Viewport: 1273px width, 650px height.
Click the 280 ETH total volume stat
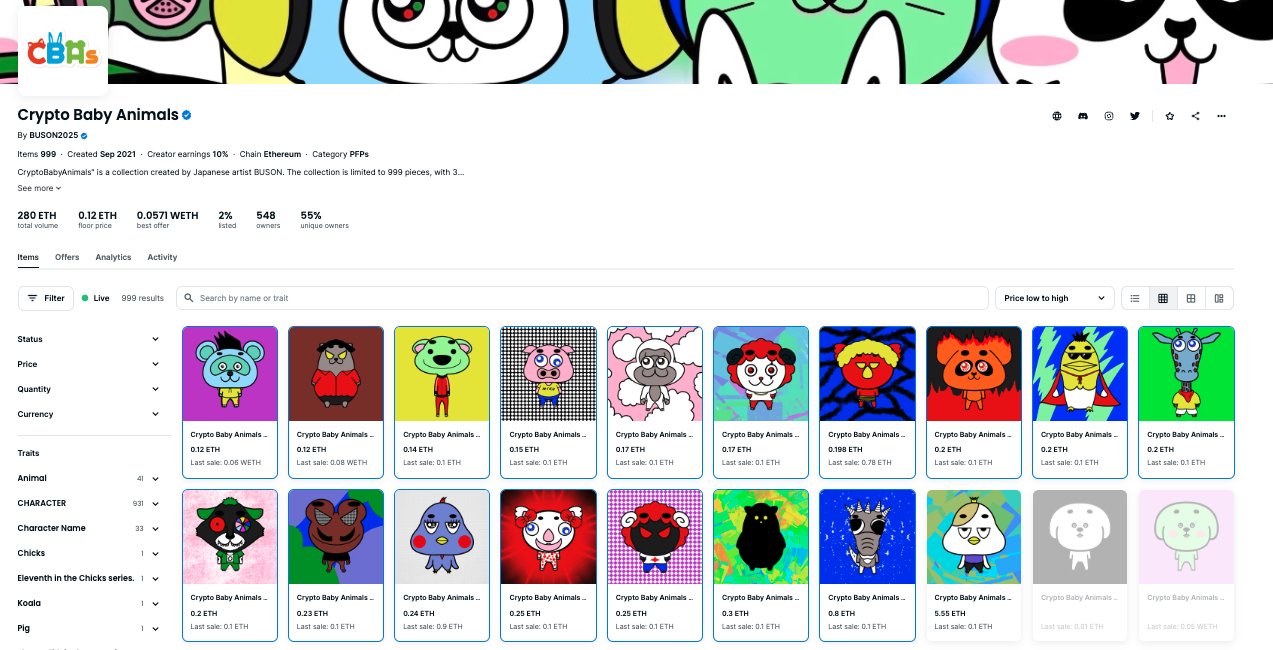click(38, 220)
